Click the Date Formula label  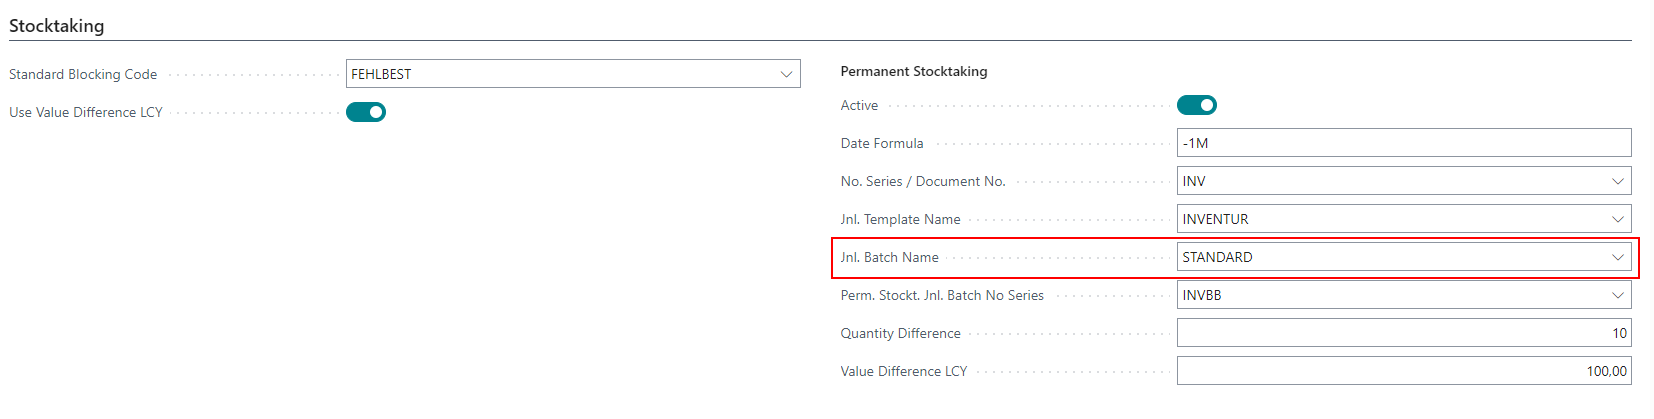click(x=881, y=143)
